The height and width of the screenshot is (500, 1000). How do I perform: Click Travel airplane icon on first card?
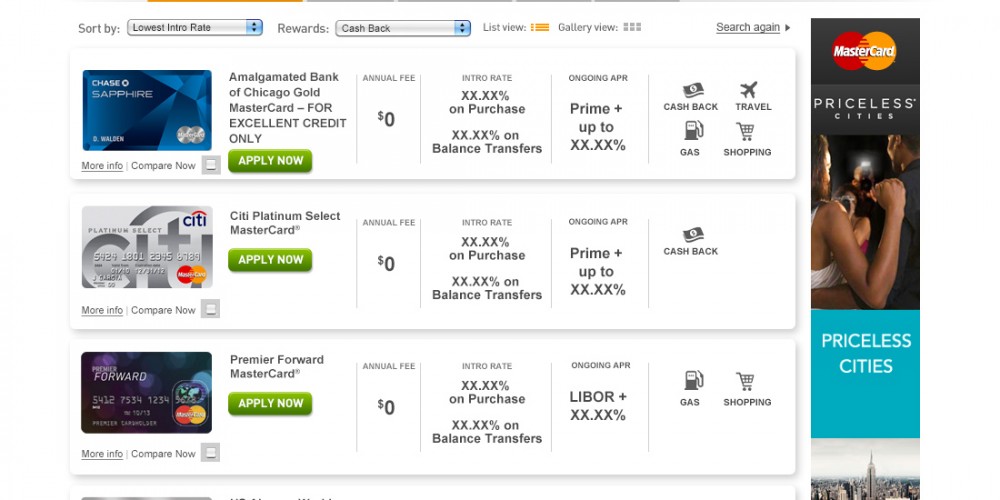click(x=749, y=90)
